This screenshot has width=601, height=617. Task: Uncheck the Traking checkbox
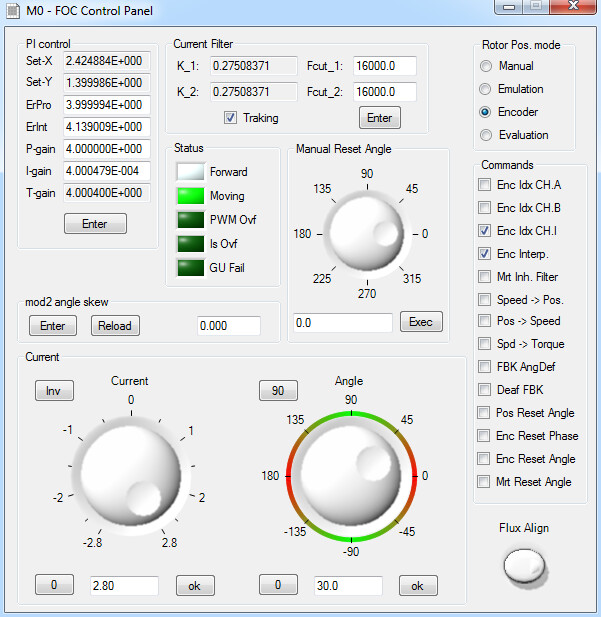230,117
